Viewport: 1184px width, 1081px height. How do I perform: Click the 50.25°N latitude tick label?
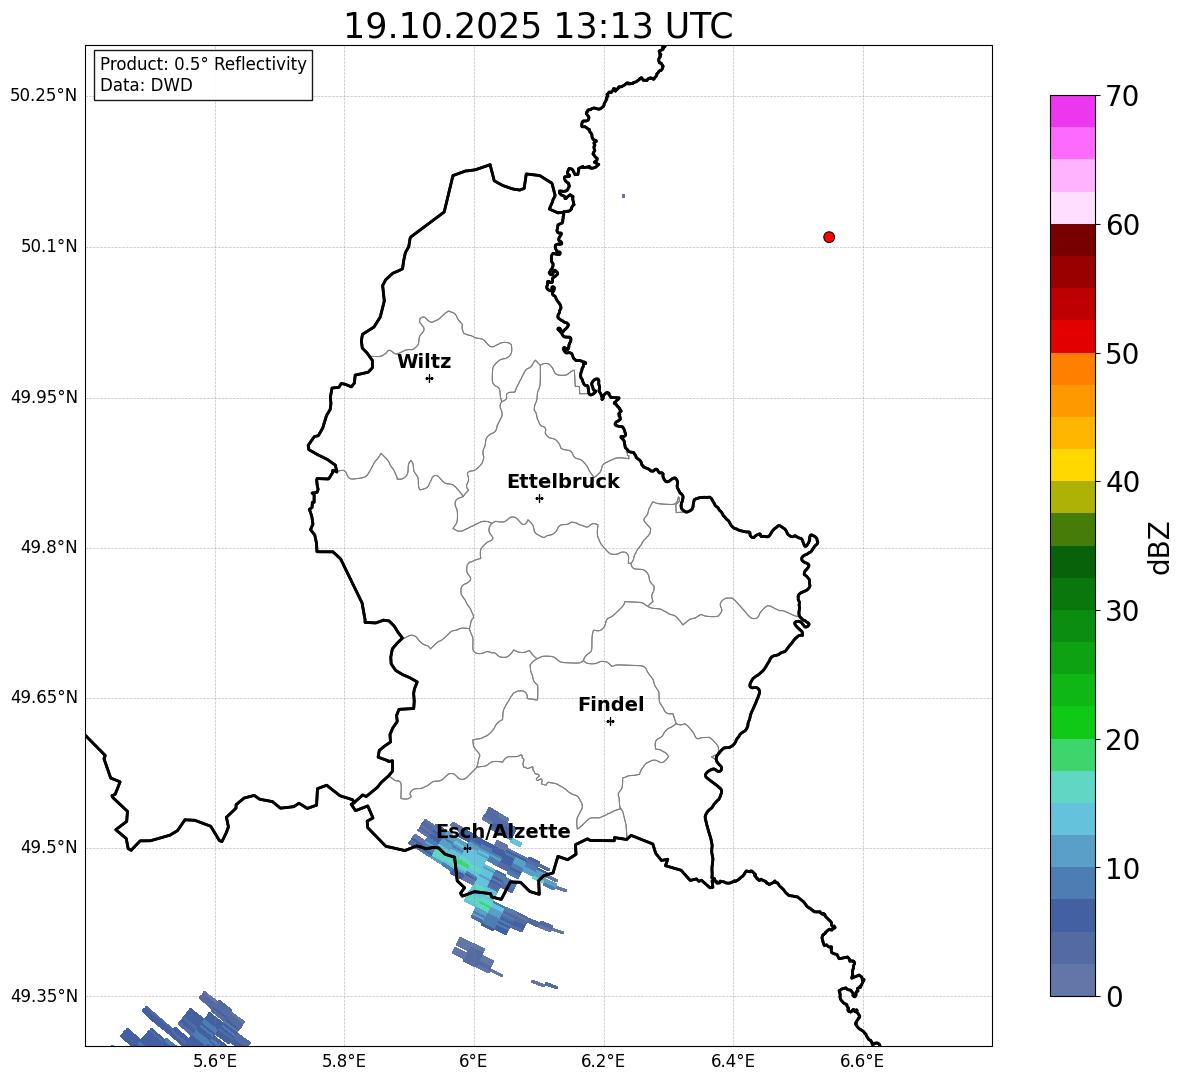pos(44,96)
